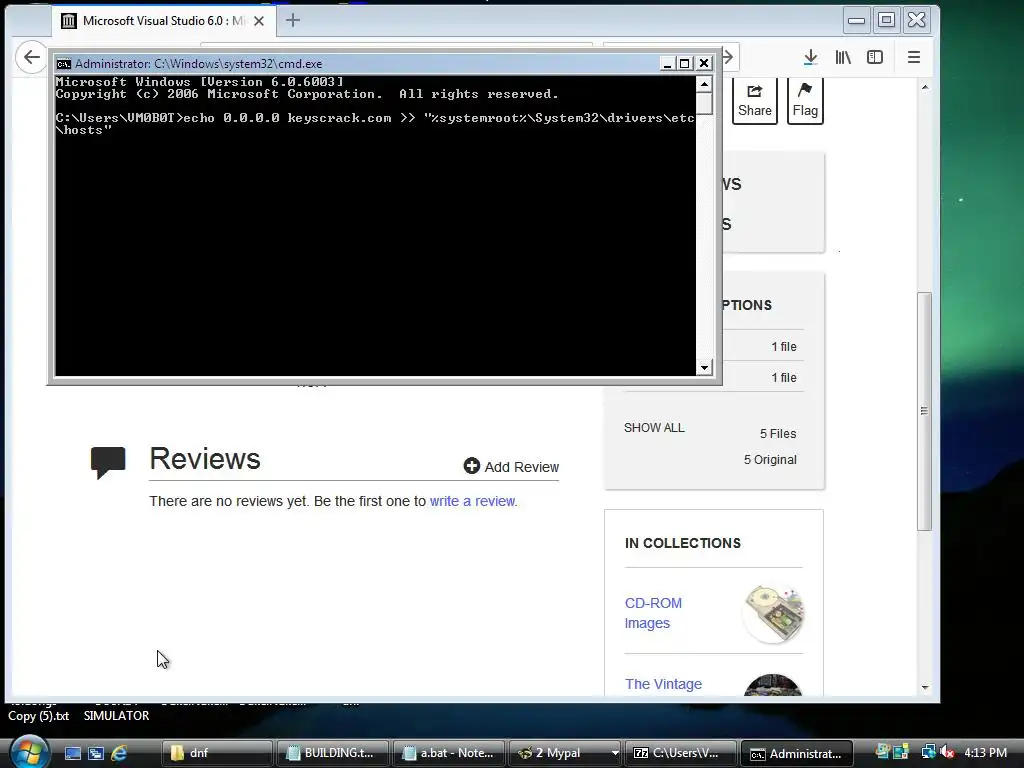This screenshot has width=1024, height=768.
Task: Click the browser page scroll down arrow
Action: 925,687
